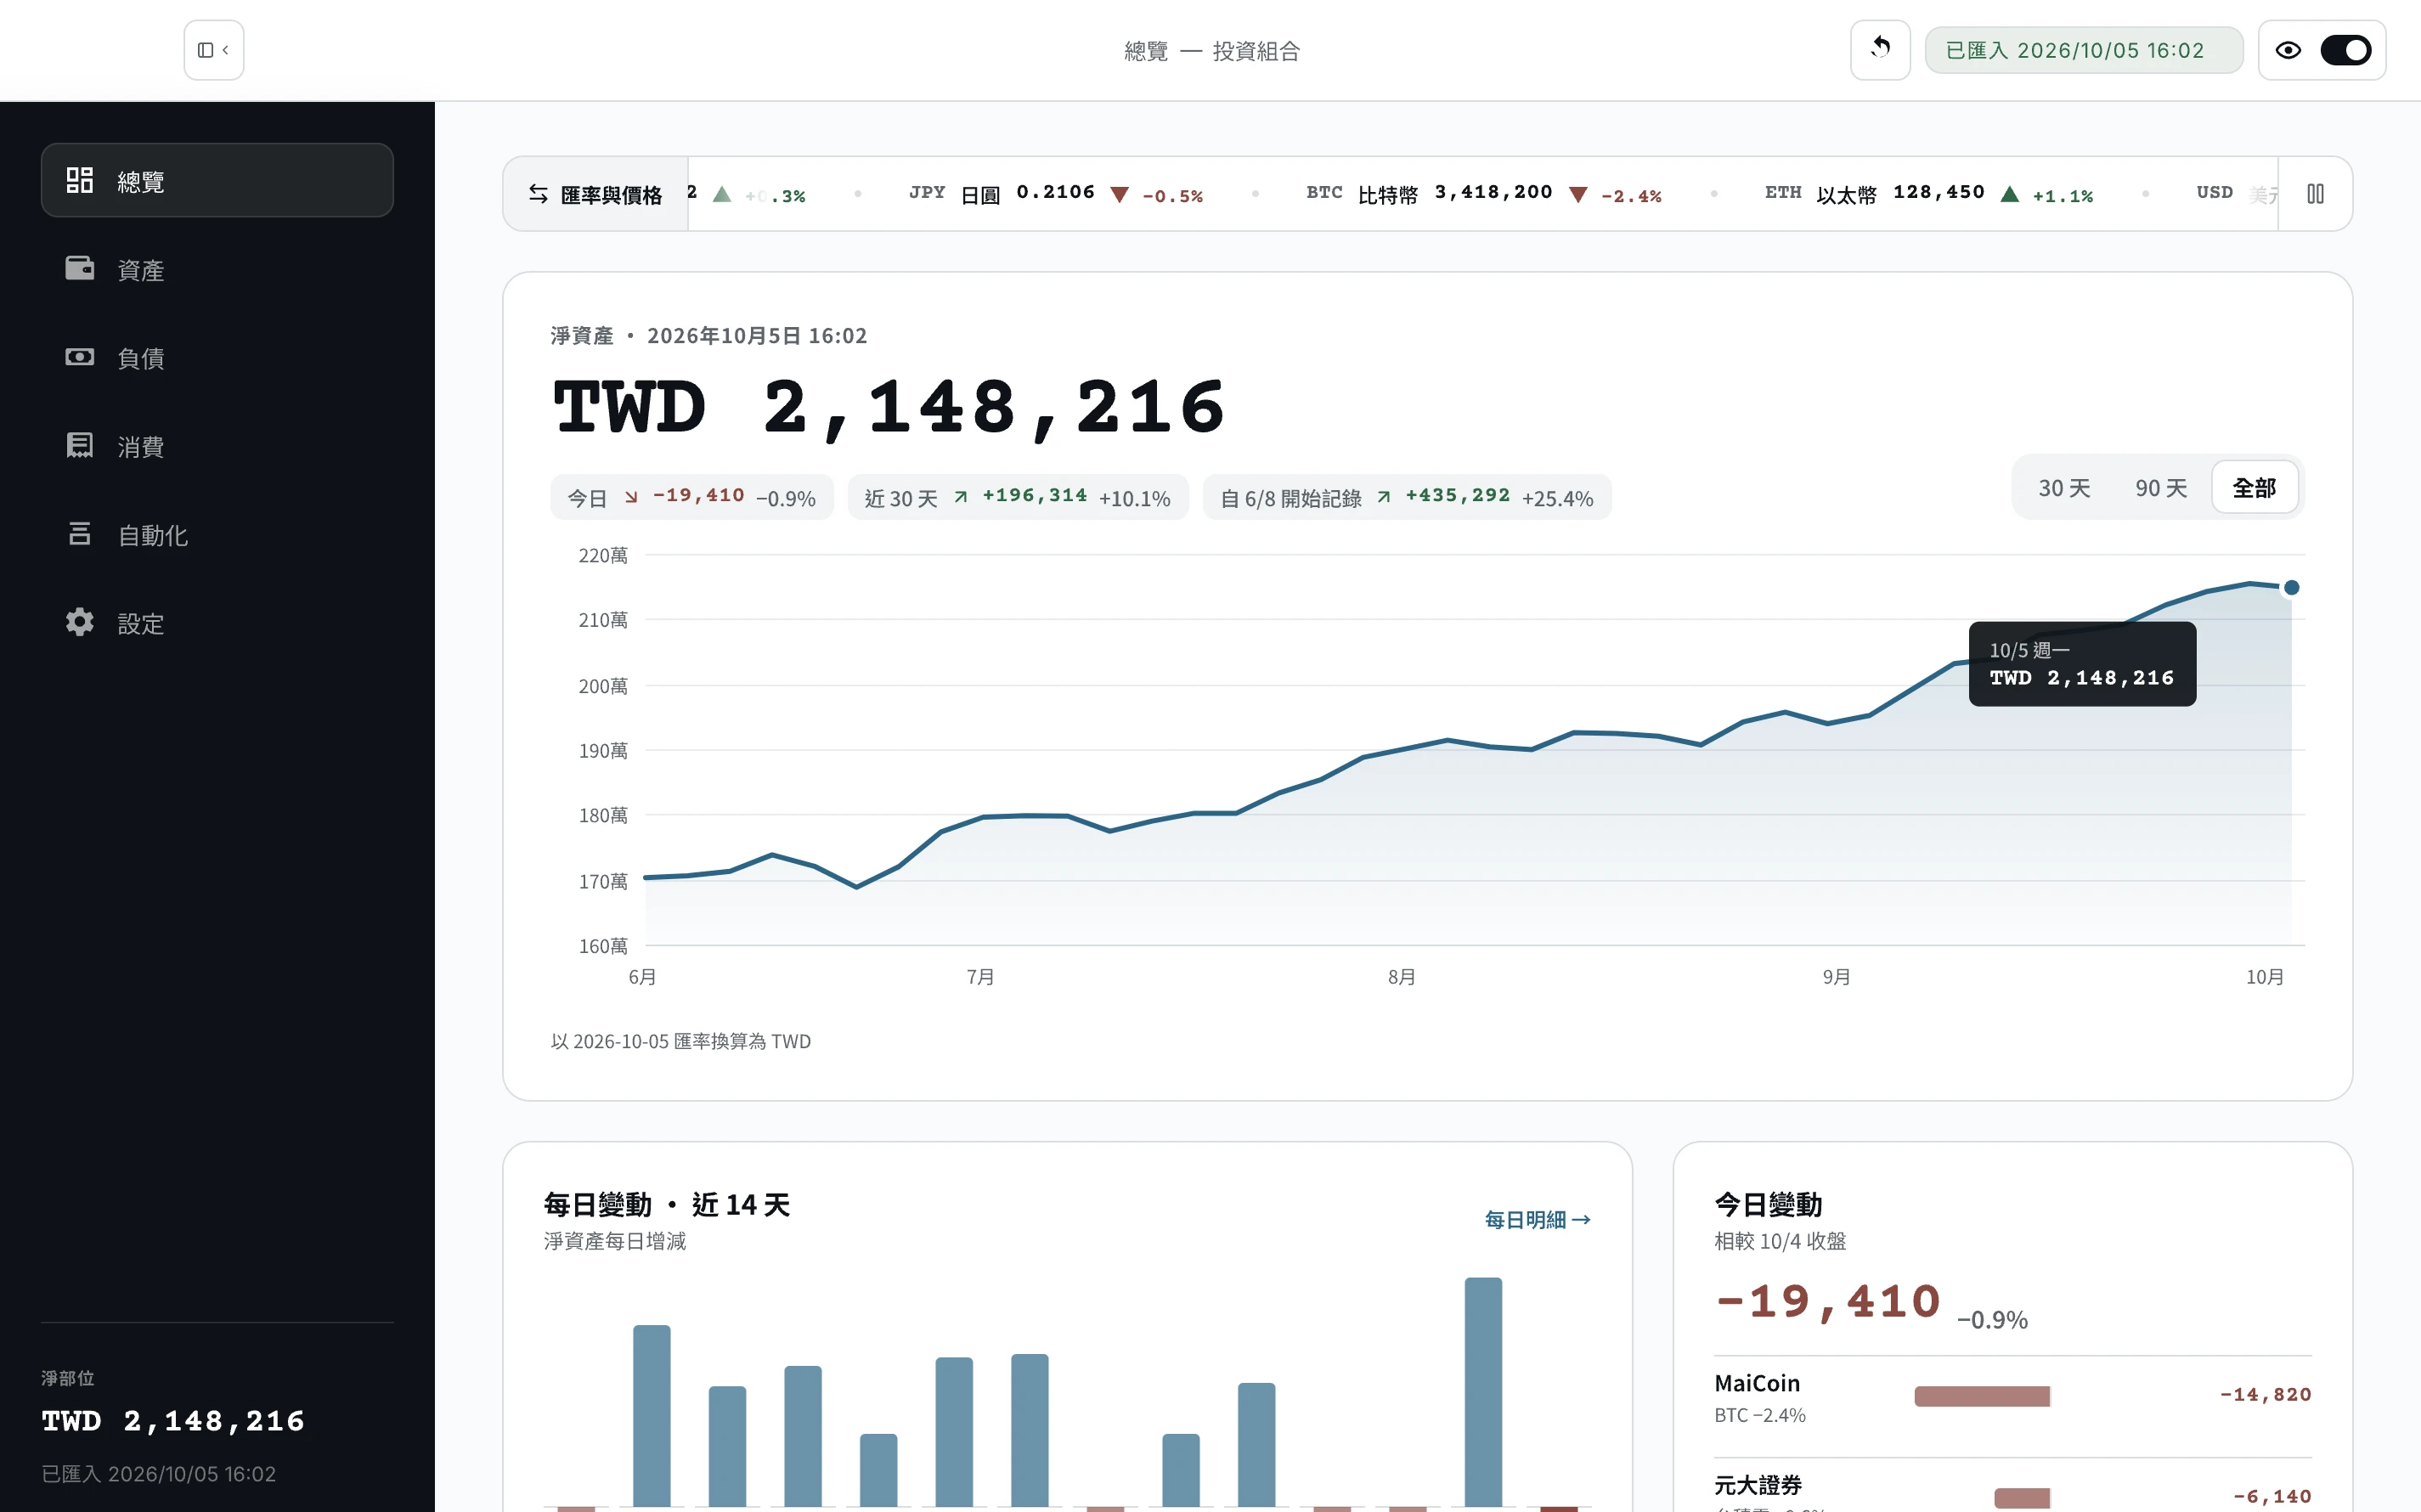Open 設定 via gear icon
This screenshot has width=2421, height=1512.
(x=80, y=622)
